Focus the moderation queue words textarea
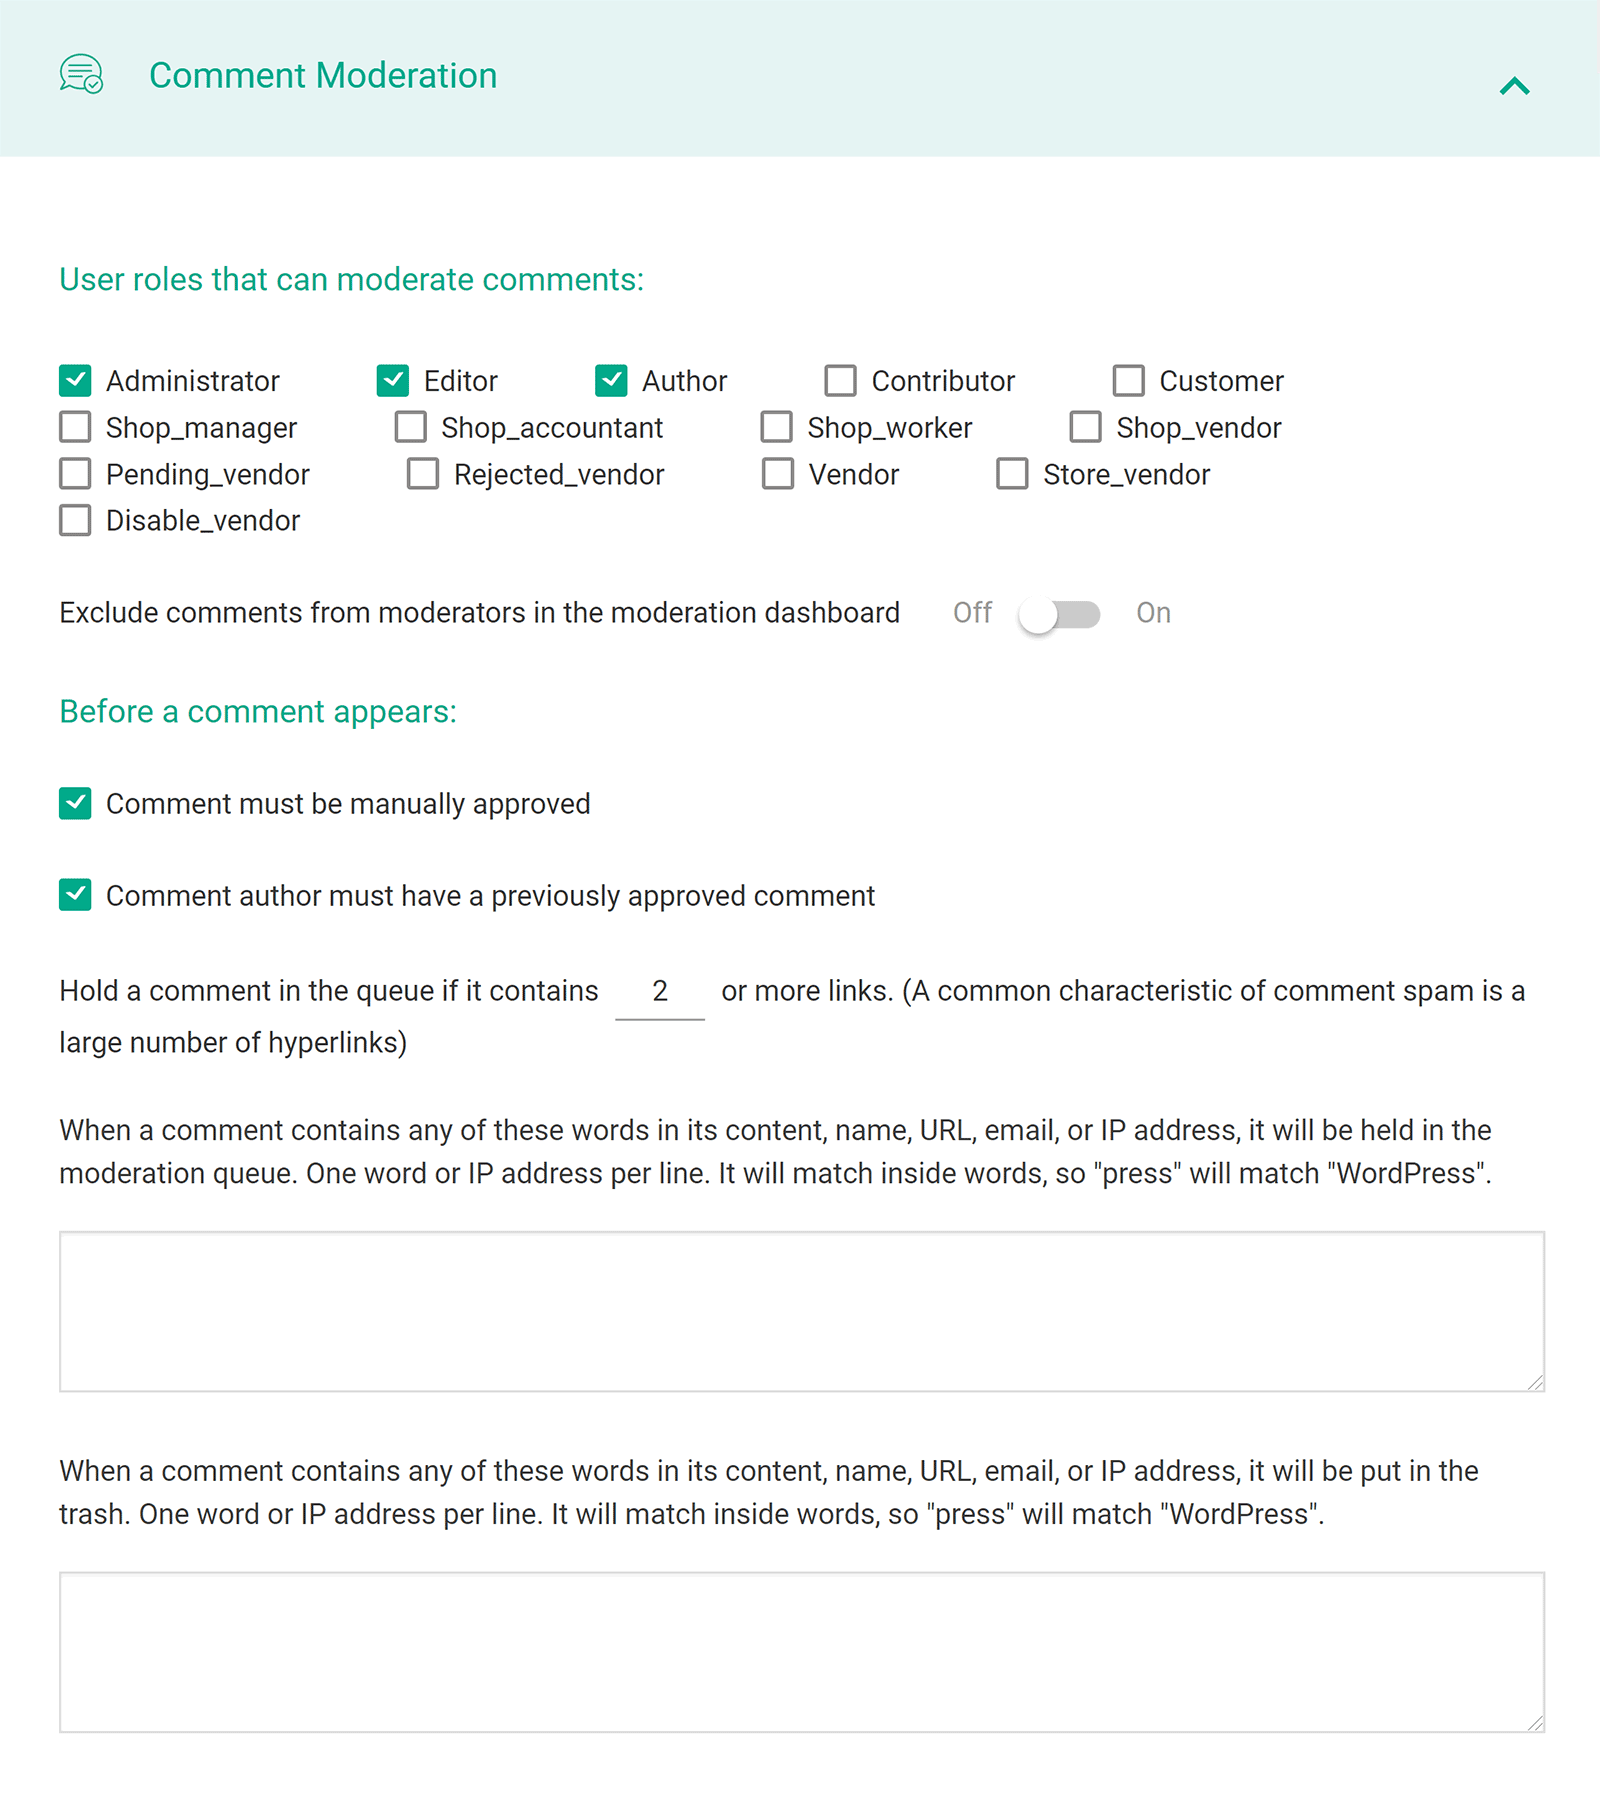This screenshot has height=1808, width=1600. pyautogui.click(x=802, y=1311)
